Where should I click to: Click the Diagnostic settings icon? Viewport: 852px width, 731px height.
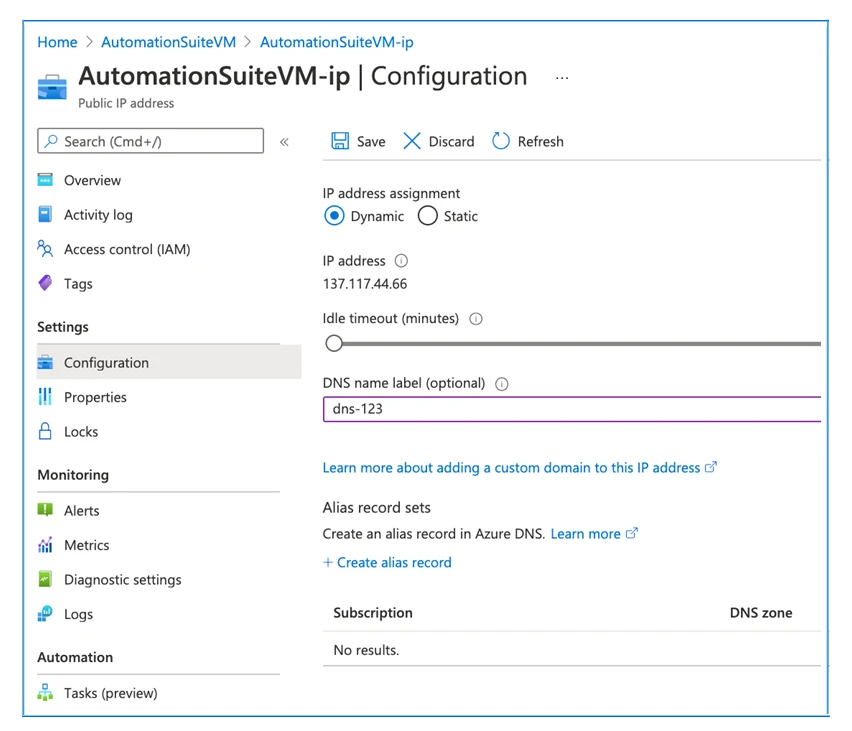tap(45, 579)
